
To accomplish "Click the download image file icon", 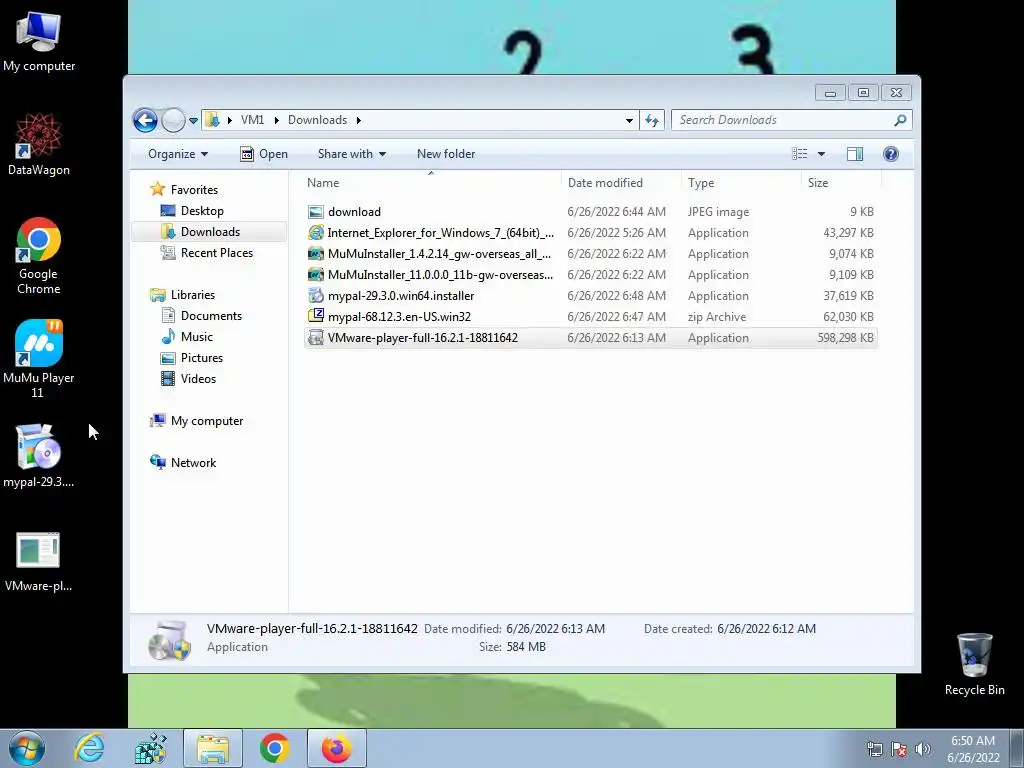I will 315,212.
